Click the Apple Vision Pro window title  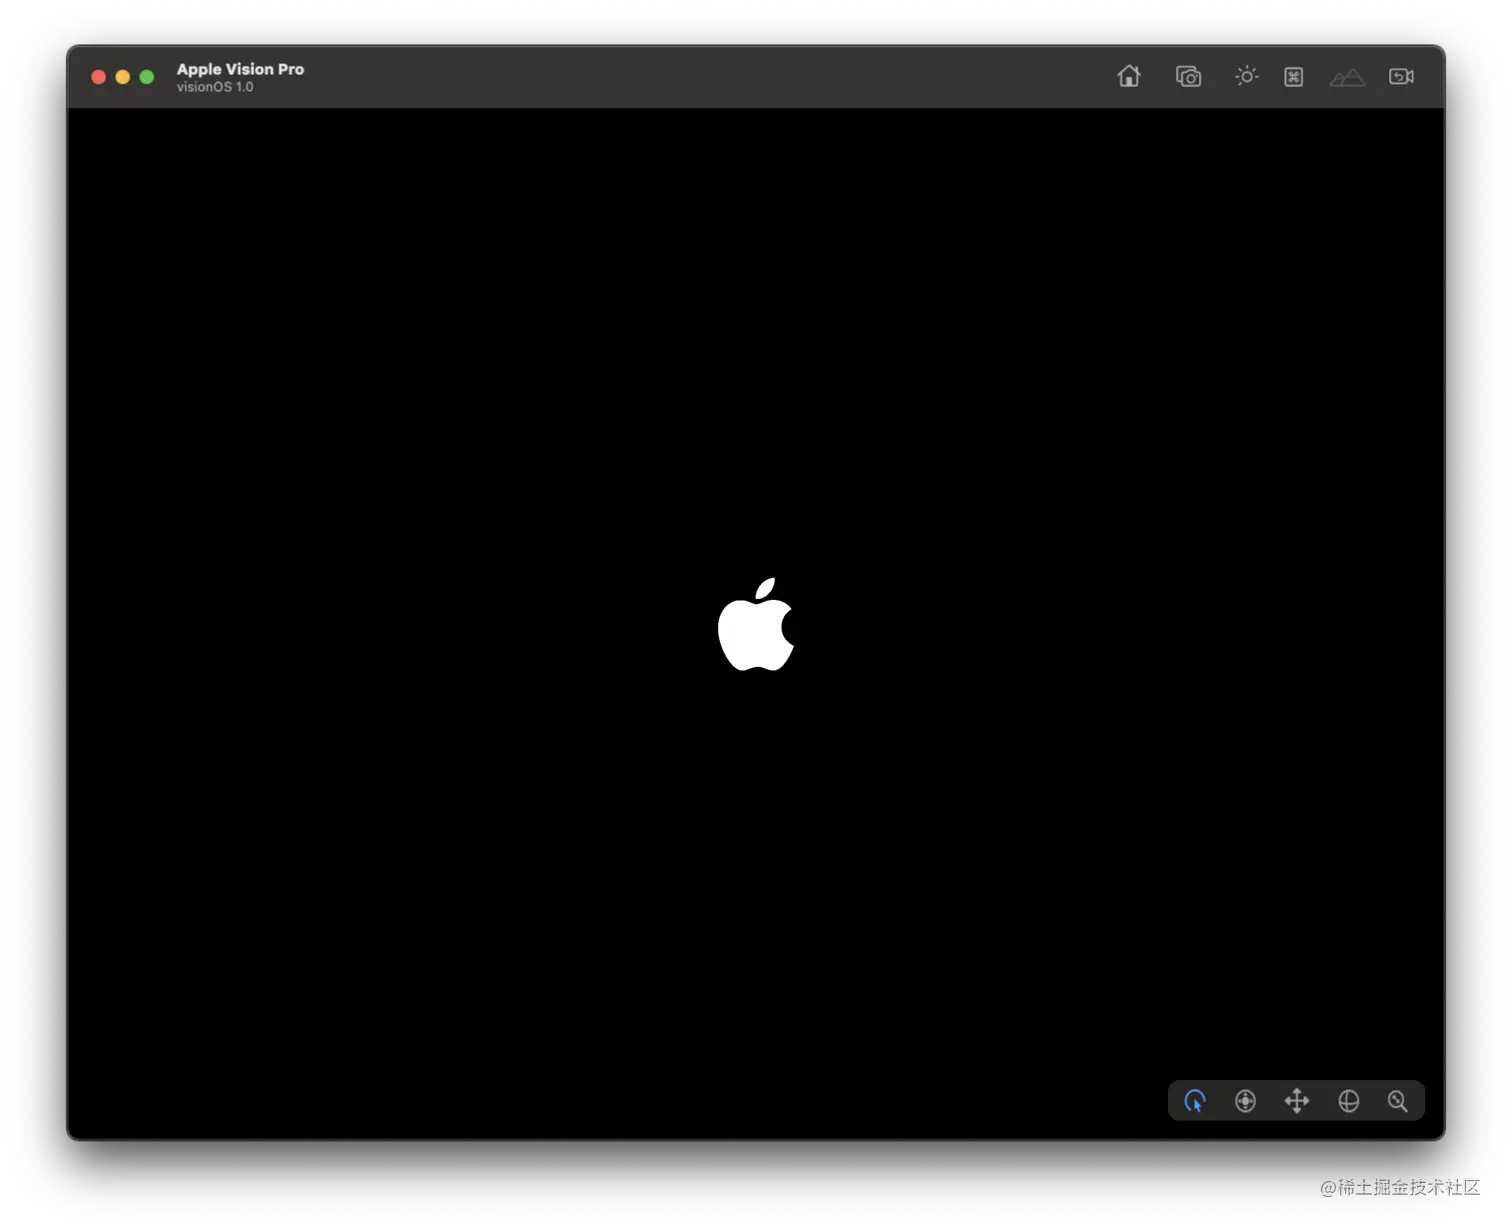click(240, 69)
